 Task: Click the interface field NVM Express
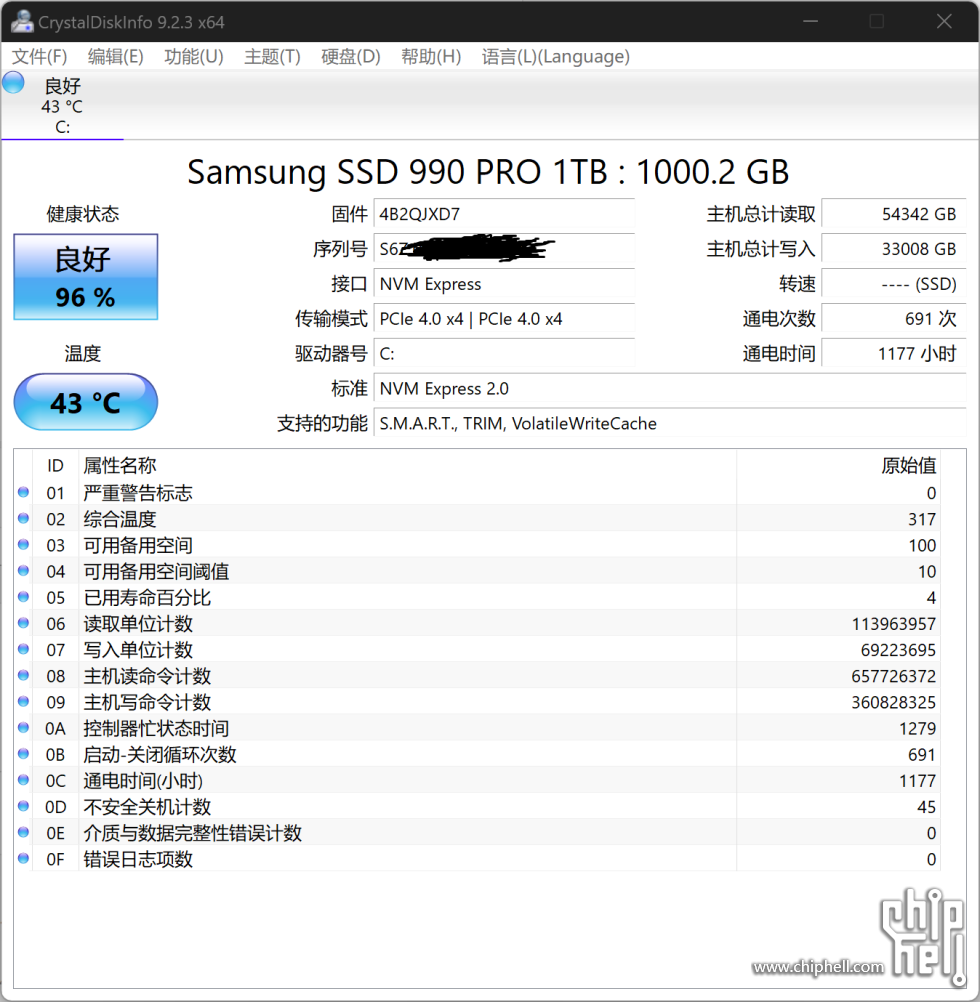tap(504, 284)
